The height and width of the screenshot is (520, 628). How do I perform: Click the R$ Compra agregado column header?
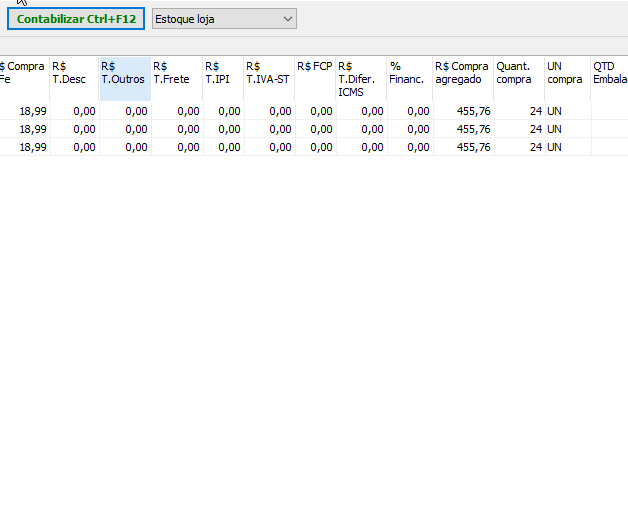coord(463,78)
